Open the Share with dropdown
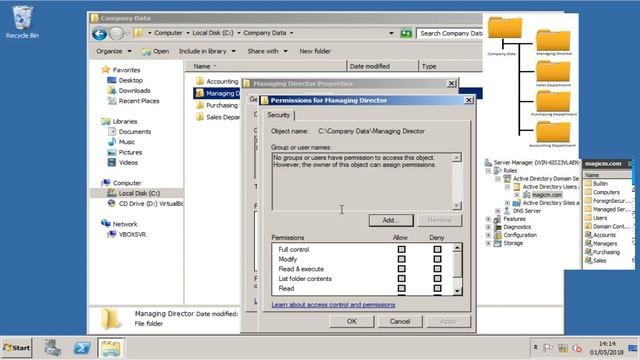Screen dimensions: 640x360 point(267,51)
